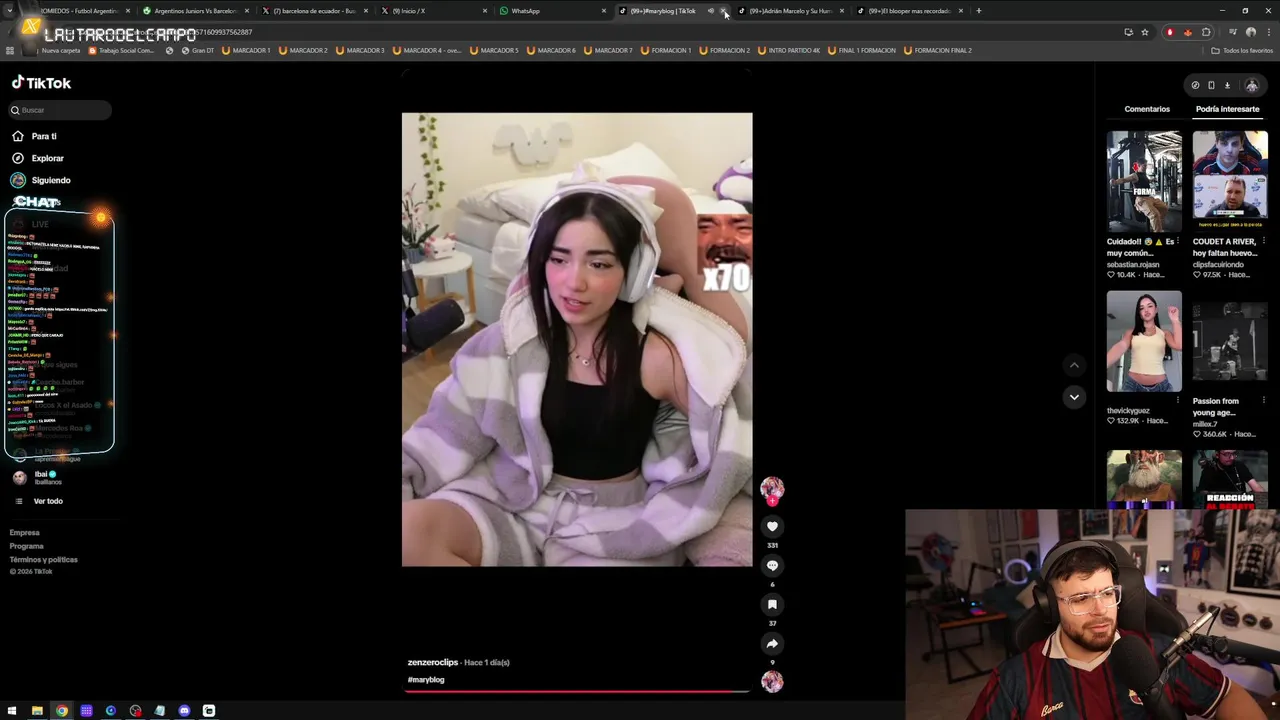
Task: Open MARCADOR 1 bookmark folder
Action: coord(246,50)
